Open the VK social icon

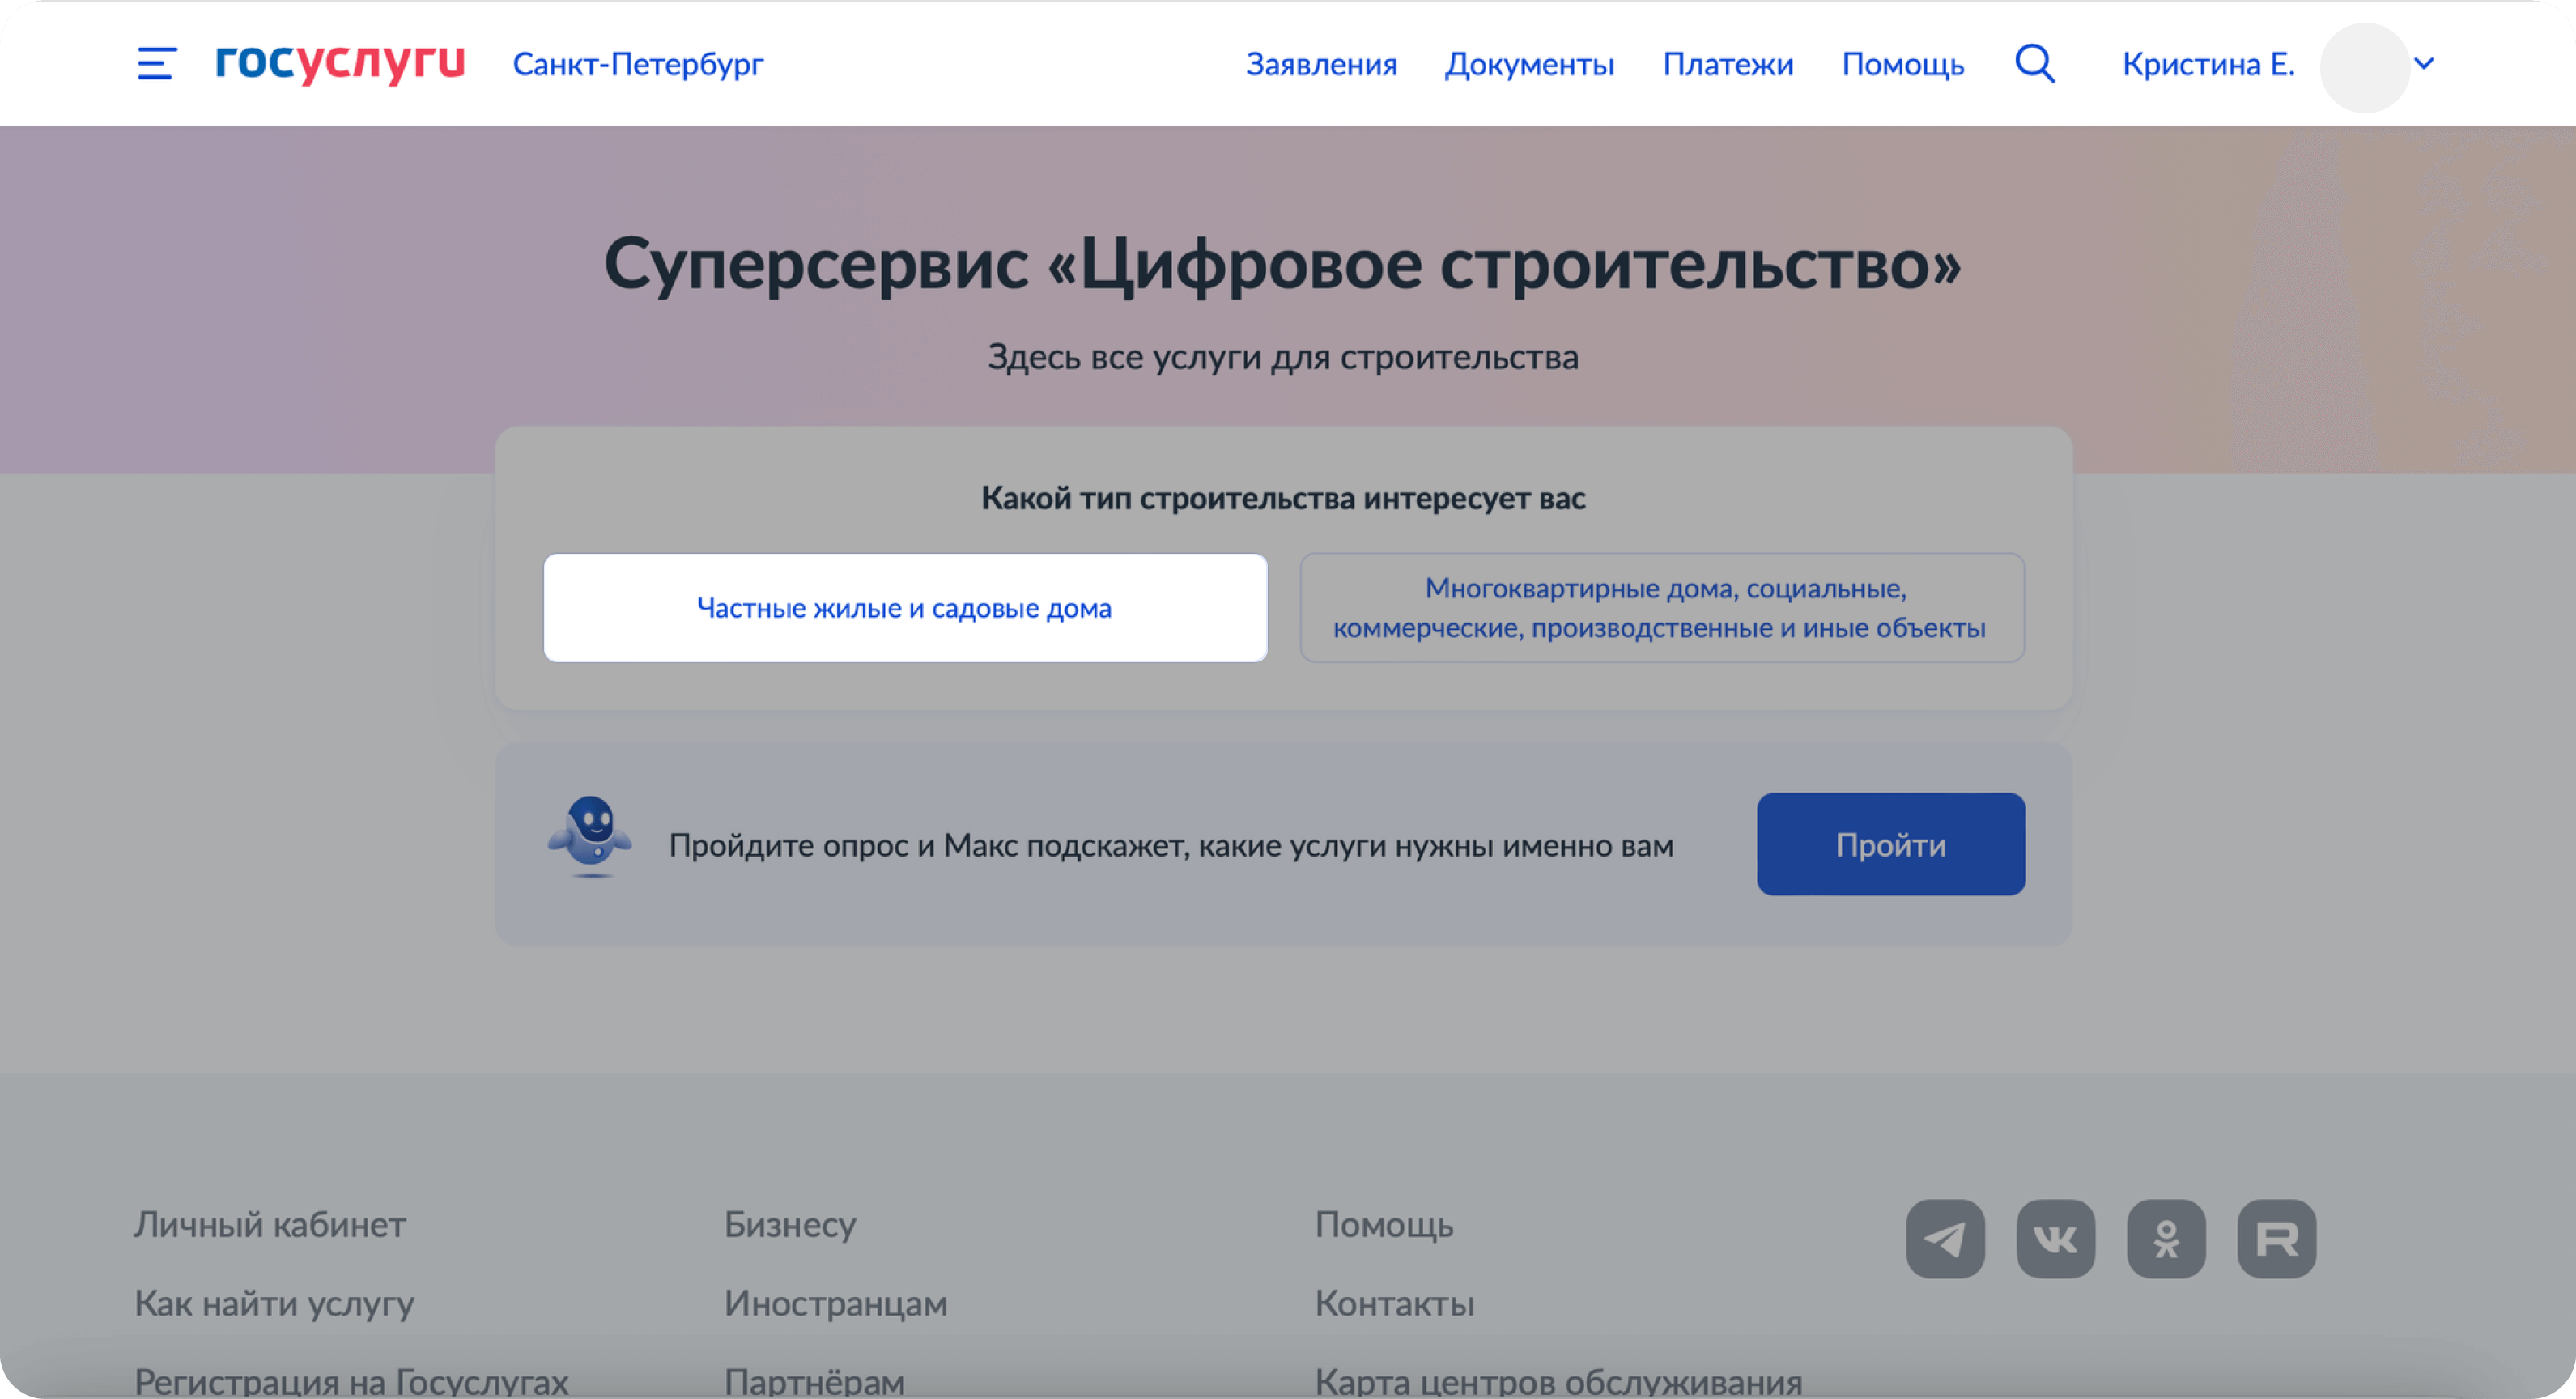pos(2055,1239)
